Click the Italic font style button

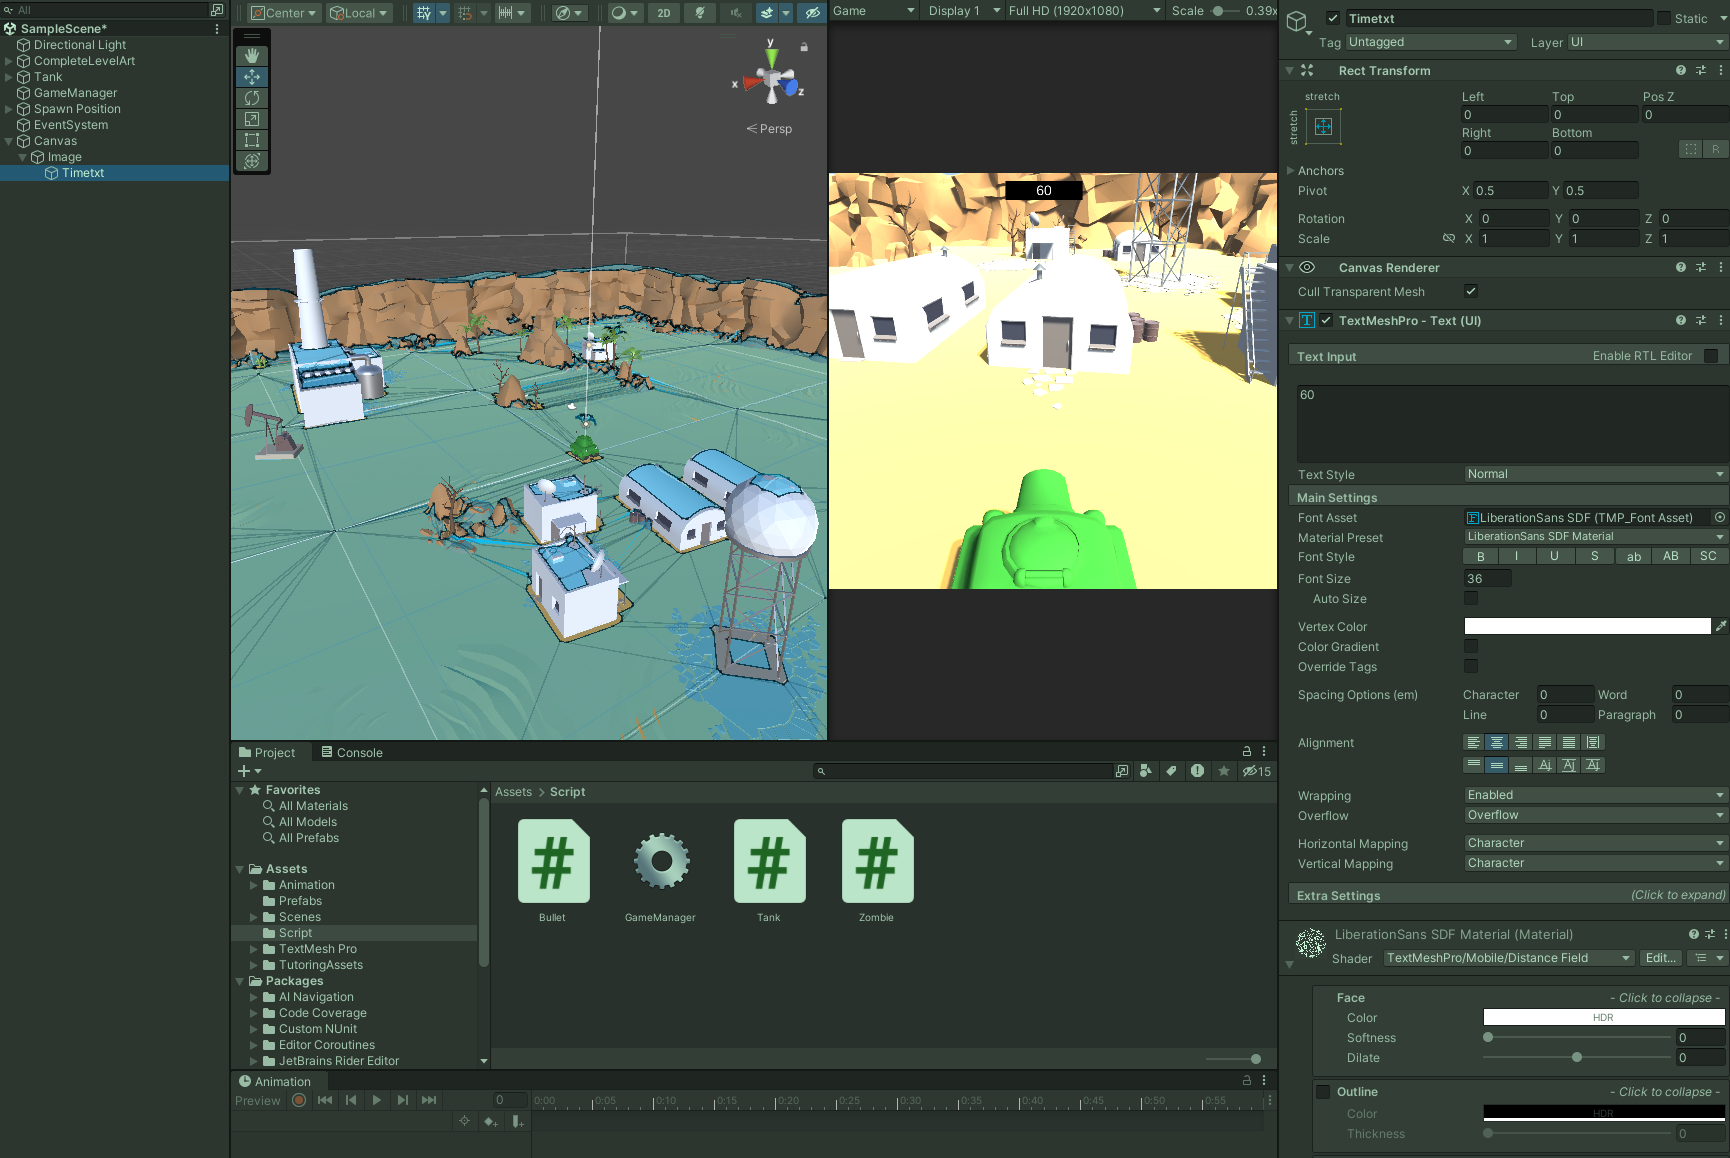(x=1517, y=557)
